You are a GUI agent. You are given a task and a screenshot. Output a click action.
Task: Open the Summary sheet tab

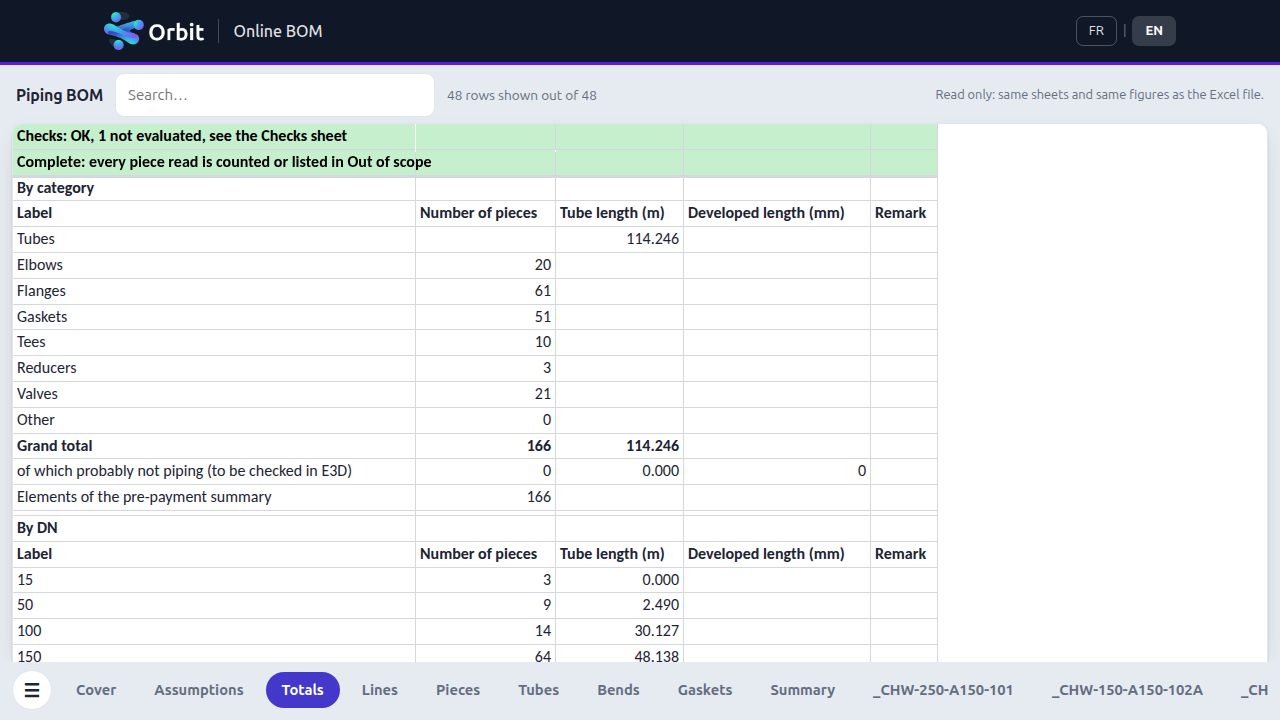click(803, 690)
